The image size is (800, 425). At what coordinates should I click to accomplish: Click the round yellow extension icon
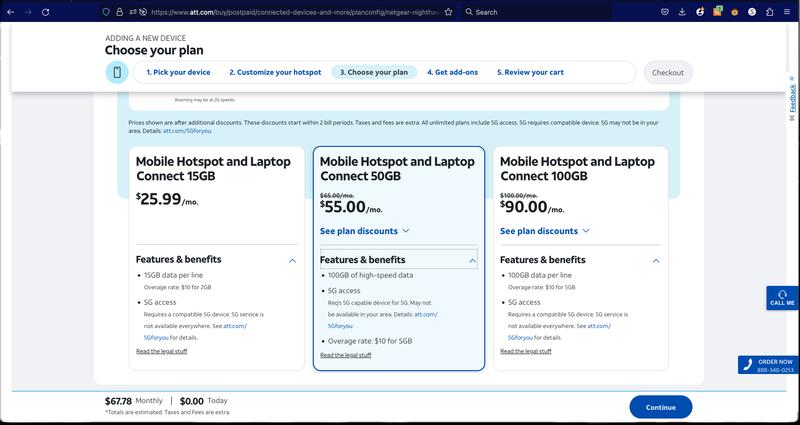coord(735,12)
